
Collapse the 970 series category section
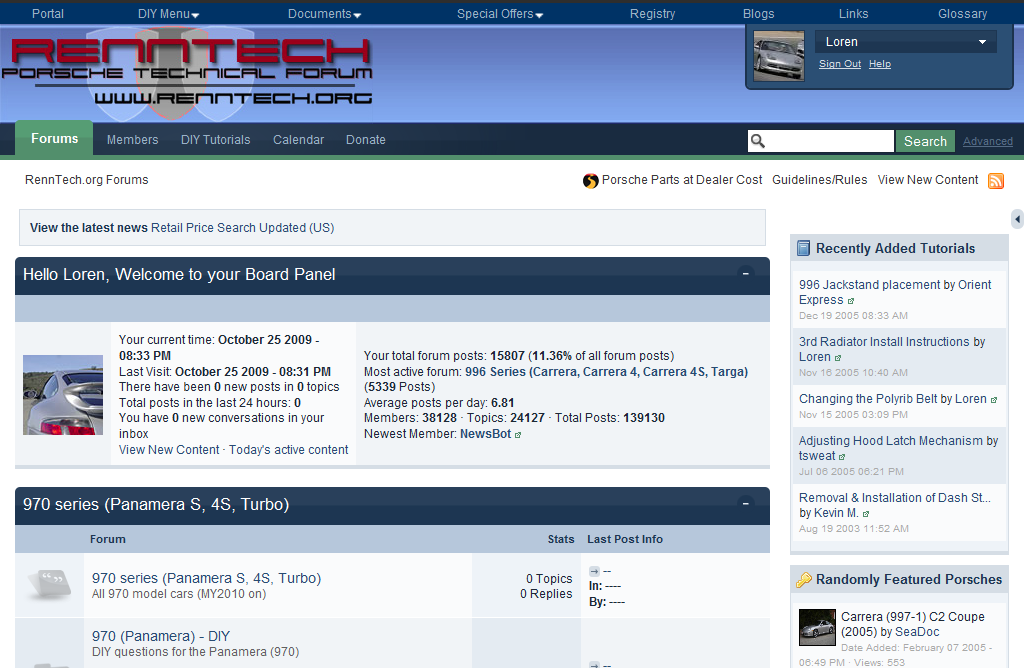[x=745, y=503]
